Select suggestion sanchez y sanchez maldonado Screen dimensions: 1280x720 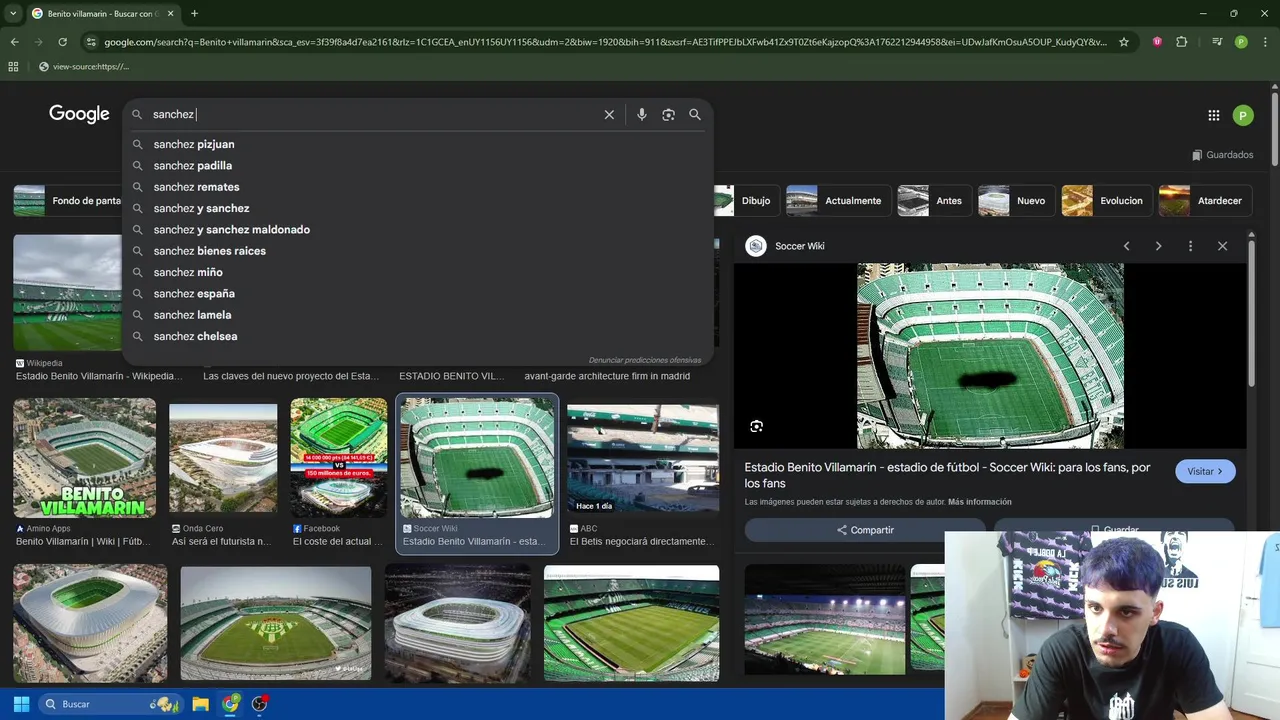pos(418,230)
